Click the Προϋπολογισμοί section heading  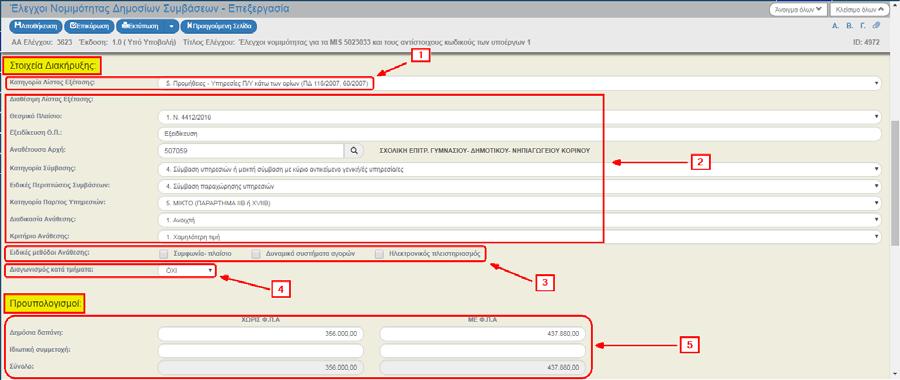point(44,303)
